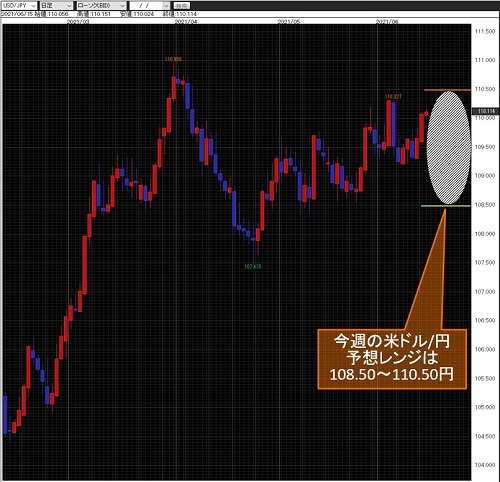The width and height of the screenshot is (500, 482).
Task: Click the close price value 110.114 in info bar
Action: (186, 14)
